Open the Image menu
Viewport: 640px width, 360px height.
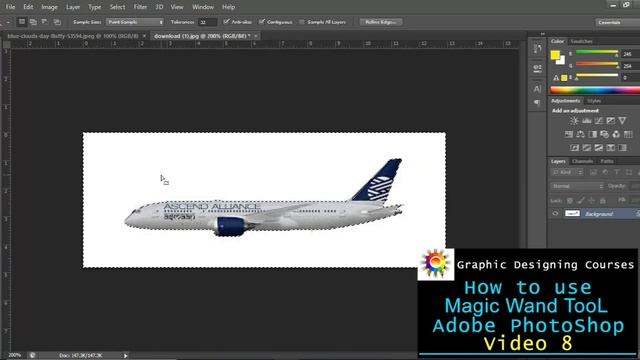(x=49, y=7)
